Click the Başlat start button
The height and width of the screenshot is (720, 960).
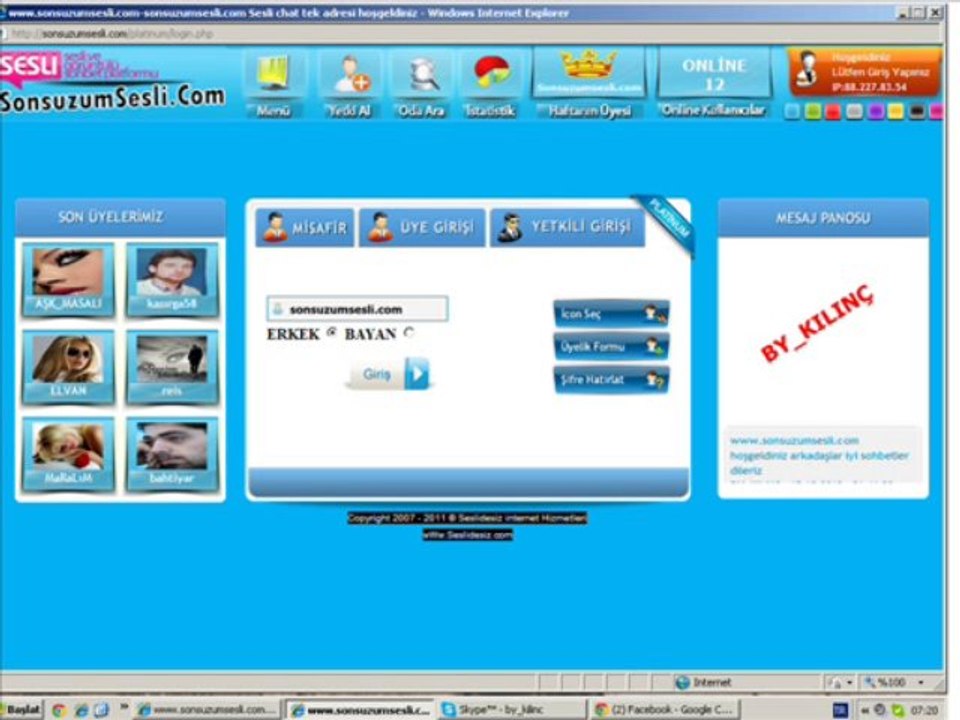pos(21,710)
